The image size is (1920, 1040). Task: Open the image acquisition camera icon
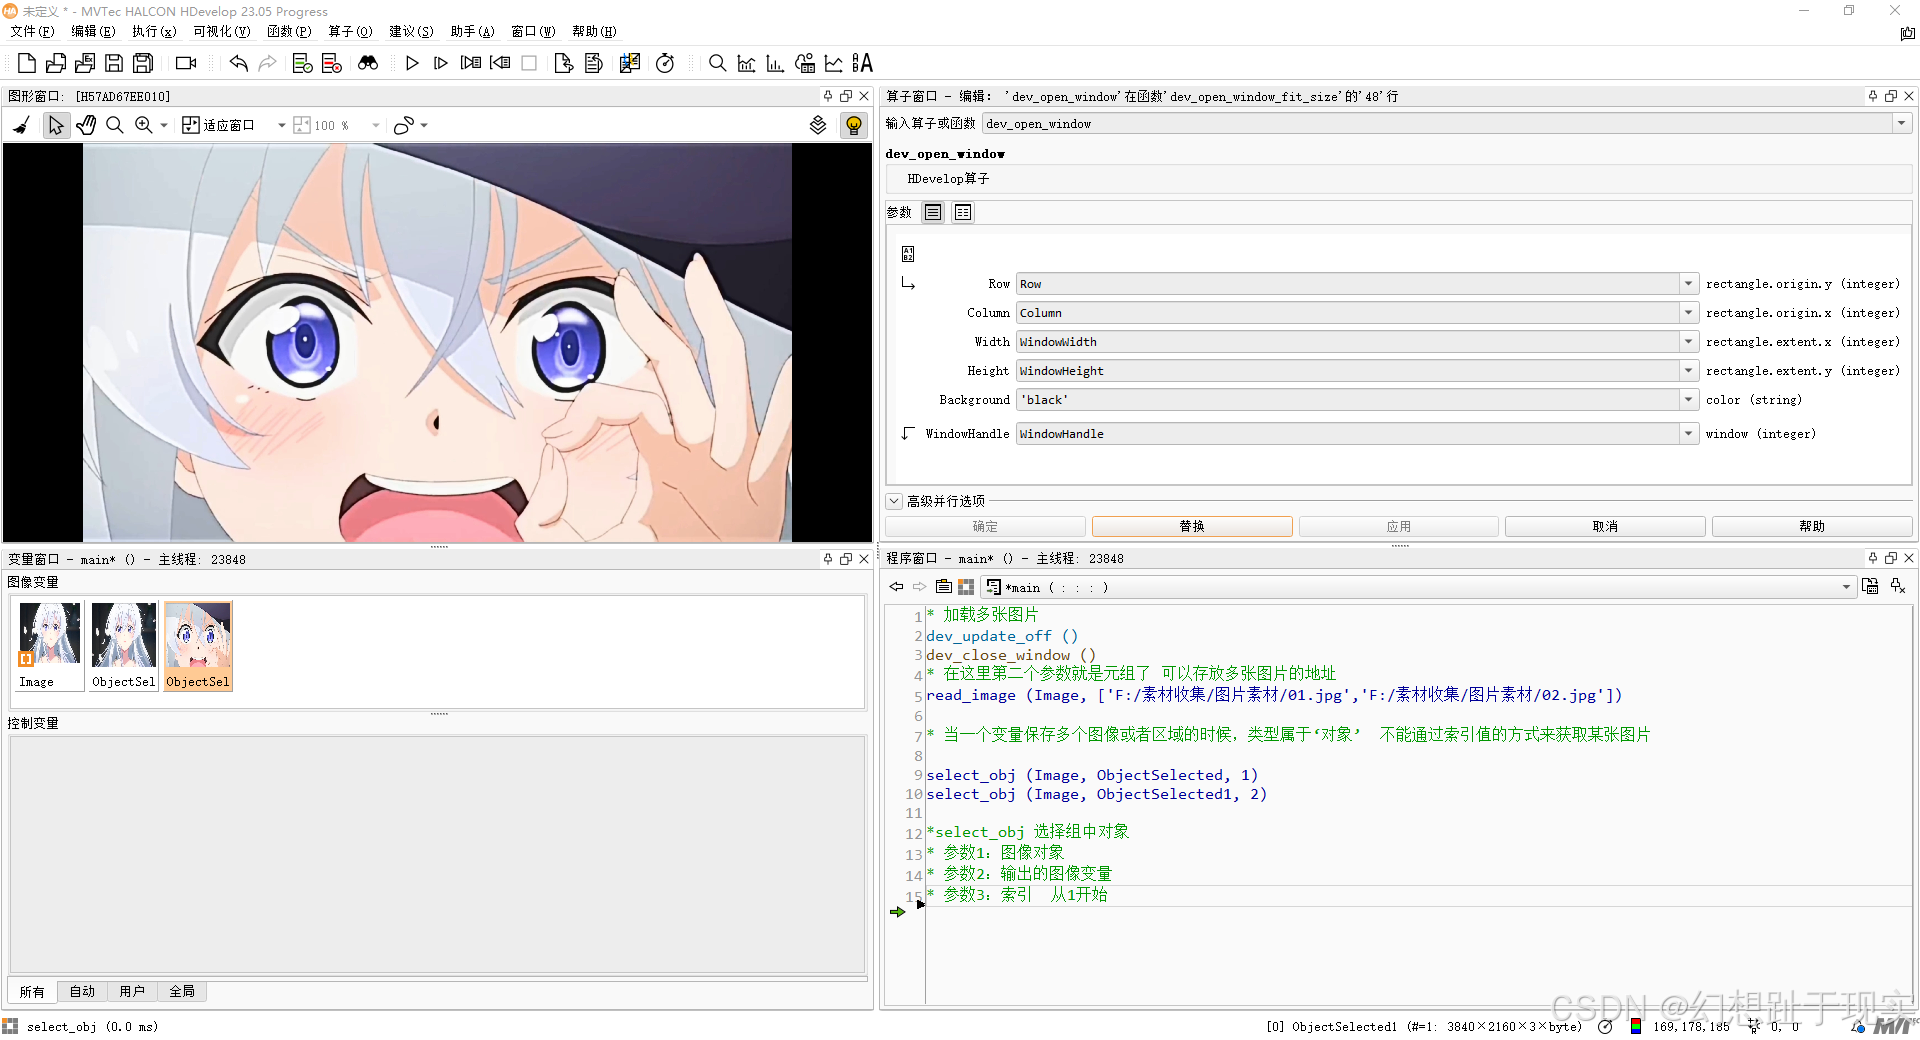click(186, 63)
